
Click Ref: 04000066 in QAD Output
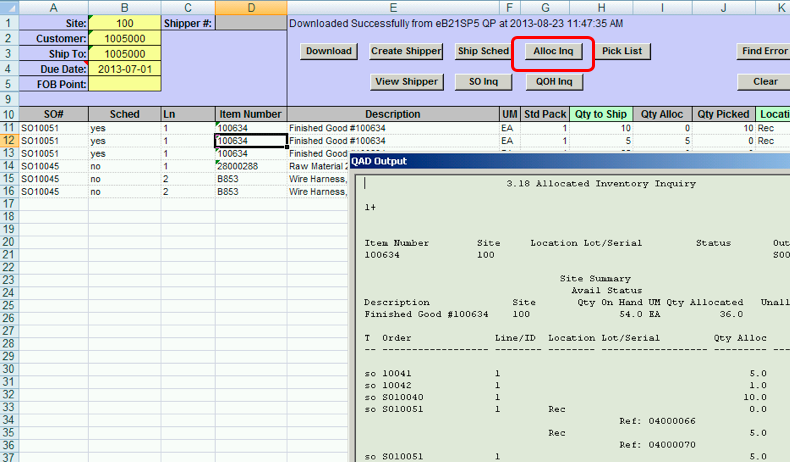point(657,421)
